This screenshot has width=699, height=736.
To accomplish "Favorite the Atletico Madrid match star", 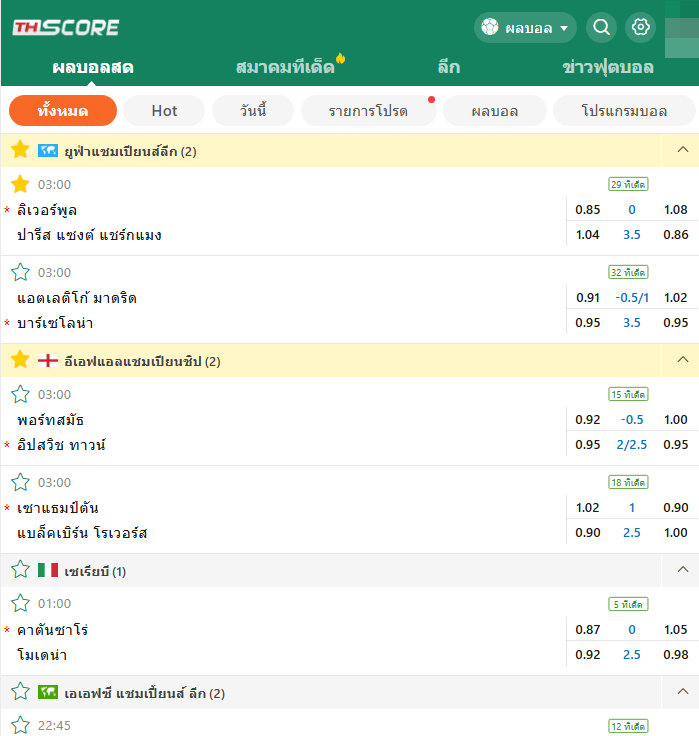I will coord(20,272).
